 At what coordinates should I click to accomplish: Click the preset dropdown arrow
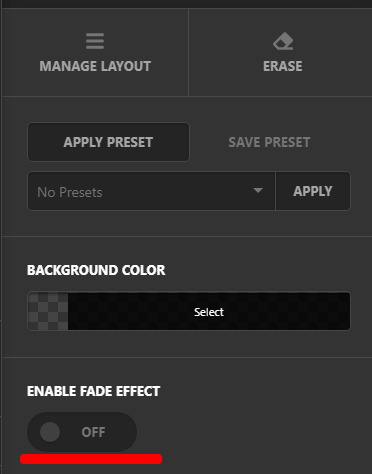(x=258, y=191)
